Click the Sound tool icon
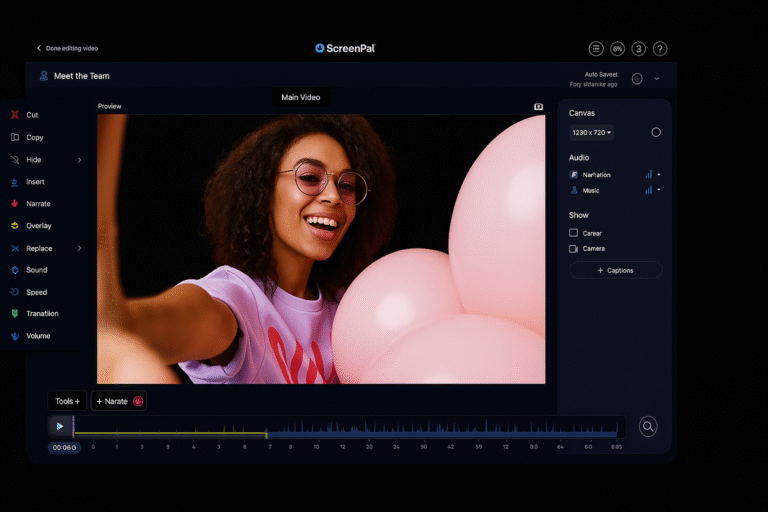Screen dimensions: 768x512 15,270
